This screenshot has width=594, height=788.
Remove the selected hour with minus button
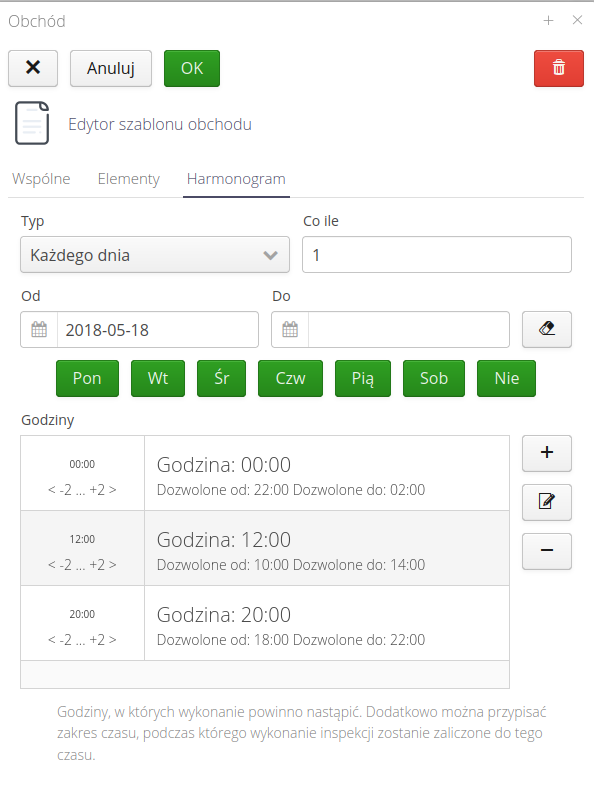pos(547,551)
